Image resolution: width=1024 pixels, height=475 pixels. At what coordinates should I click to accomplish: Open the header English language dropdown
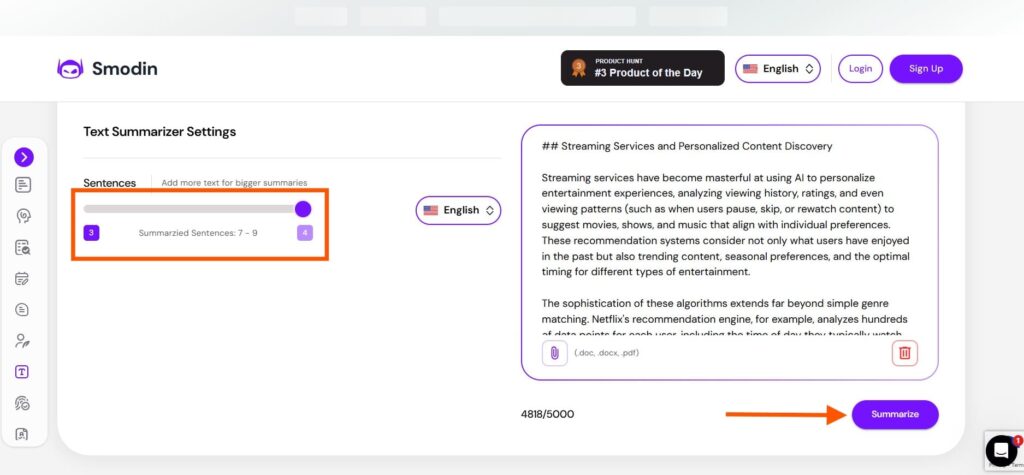coord(778,69)
